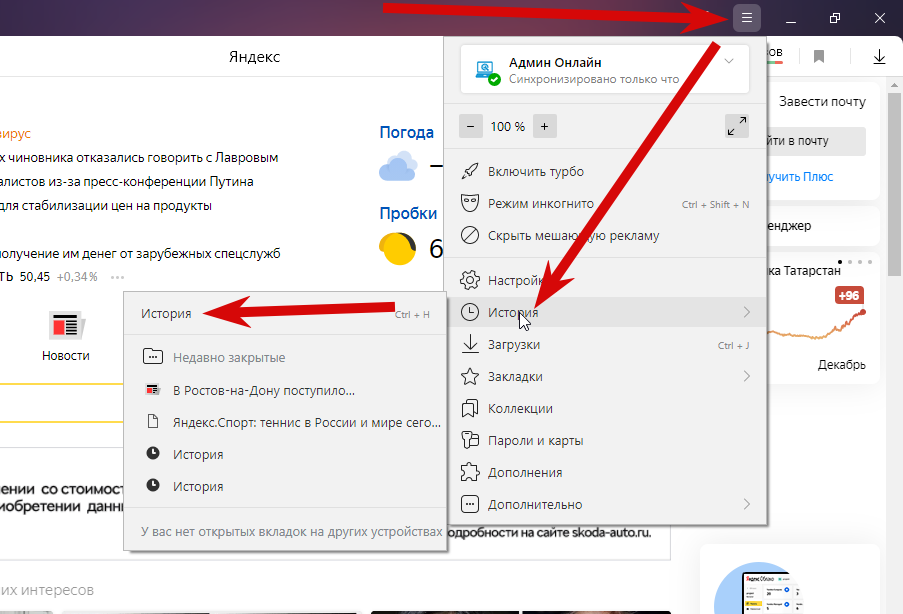The width and height of the screenshot is (903, 614).
Task: Open Дополнения menu item
Action: coord(605,472)
